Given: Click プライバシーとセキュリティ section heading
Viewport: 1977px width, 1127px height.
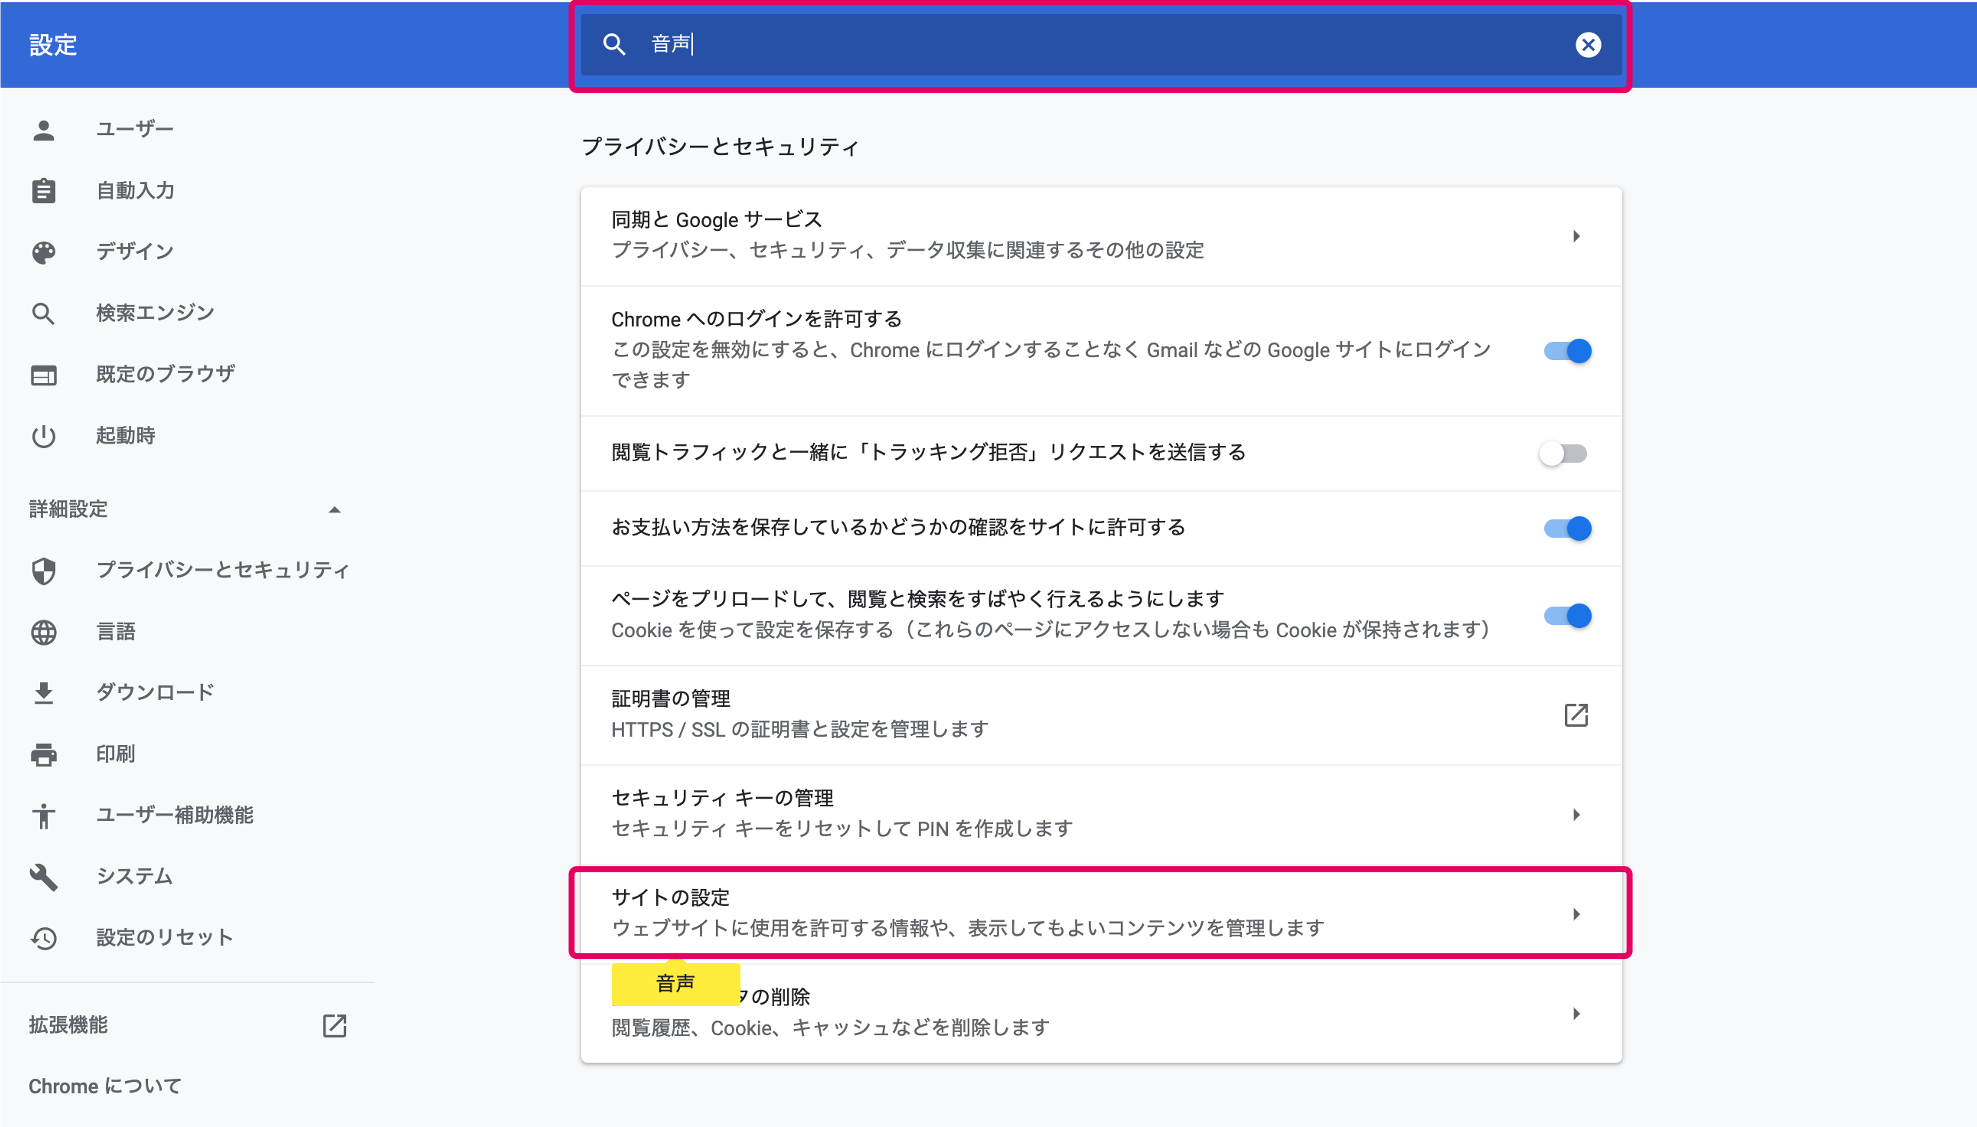Looking at the screenshot, I should point(720,147).
